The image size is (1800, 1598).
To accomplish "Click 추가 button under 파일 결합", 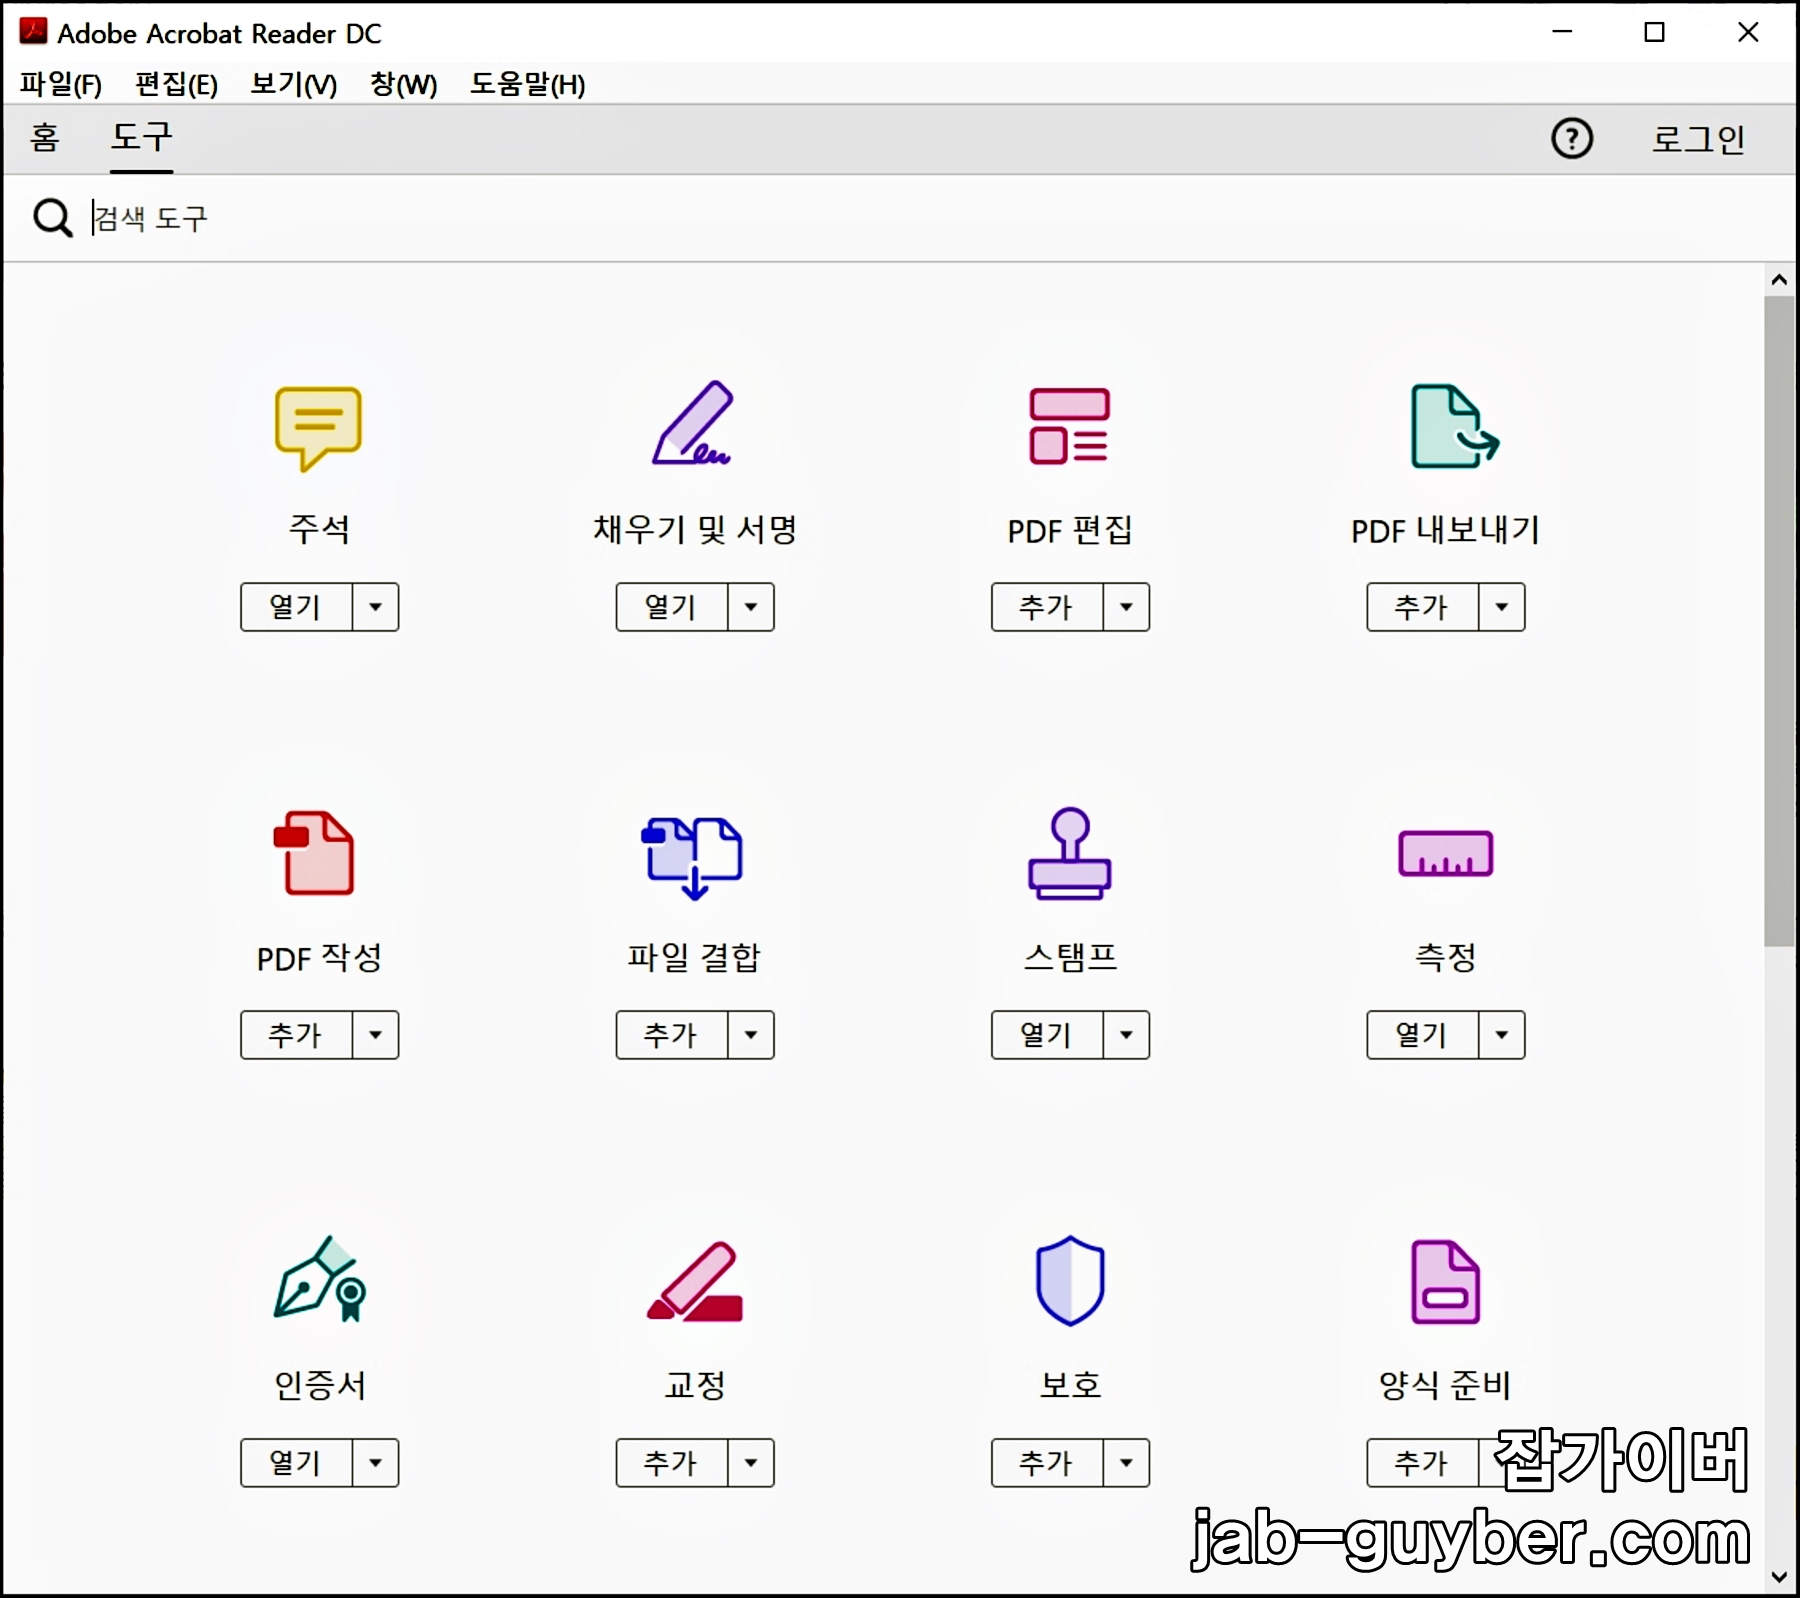I will point(672,1035).
